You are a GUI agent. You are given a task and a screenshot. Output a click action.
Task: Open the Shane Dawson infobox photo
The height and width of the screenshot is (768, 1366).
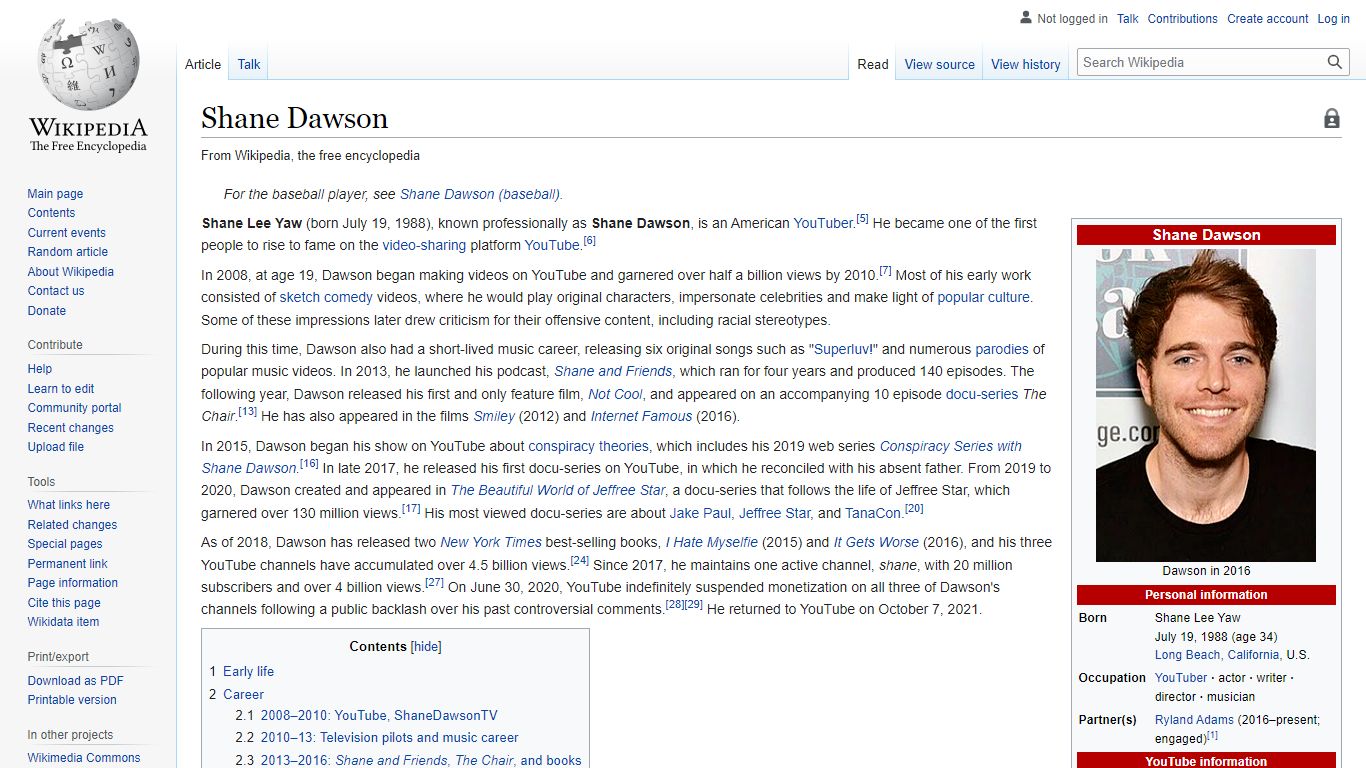coord(1206,405)
